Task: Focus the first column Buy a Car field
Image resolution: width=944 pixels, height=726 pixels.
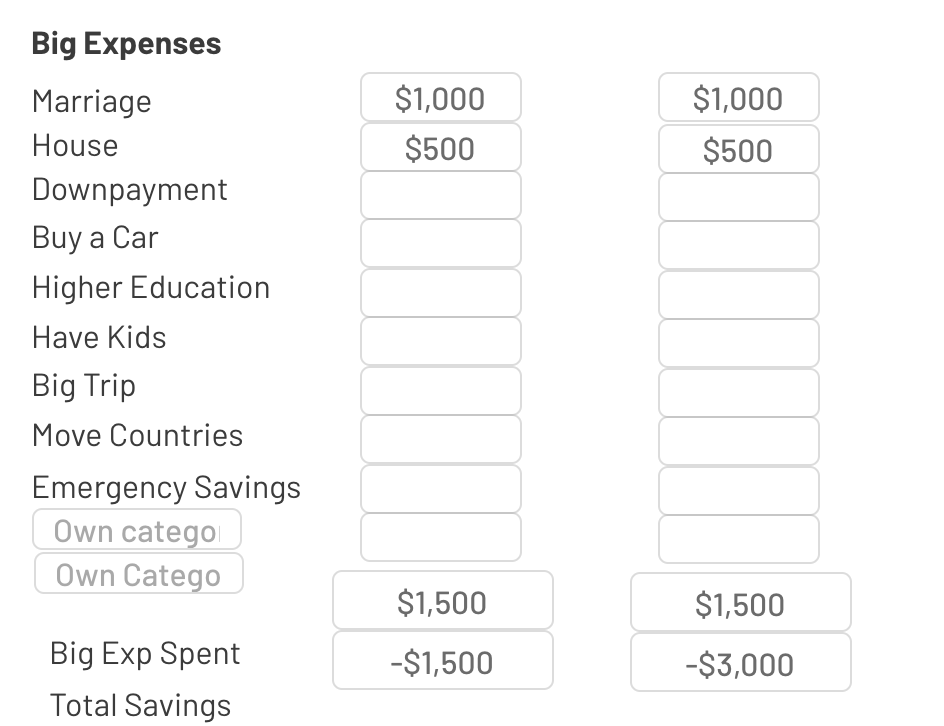Action: [x=441, y=243]
